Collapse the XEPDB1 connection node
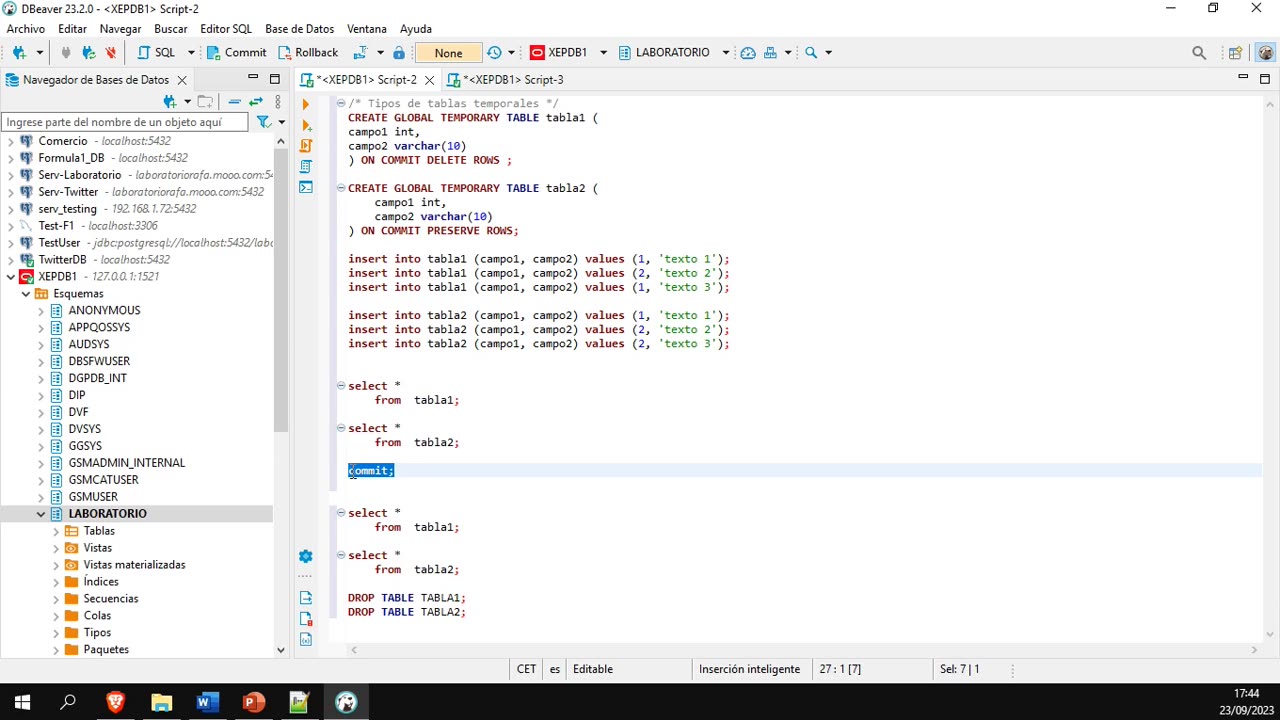 [11, 277]
